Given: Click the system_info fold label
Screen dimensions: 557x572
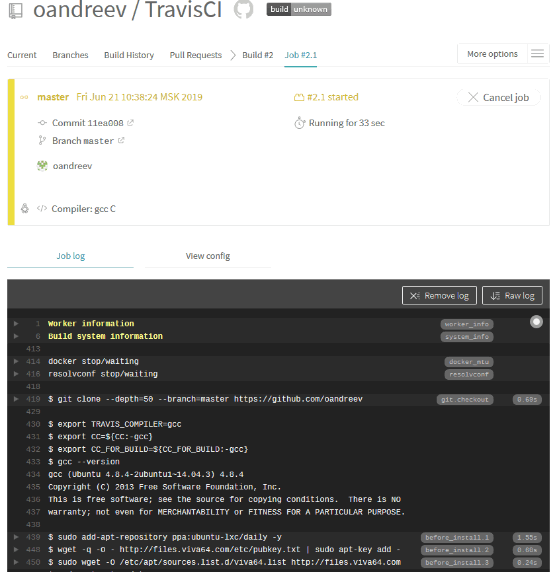Looking at the screenshot, I should [x=467, y=336].
